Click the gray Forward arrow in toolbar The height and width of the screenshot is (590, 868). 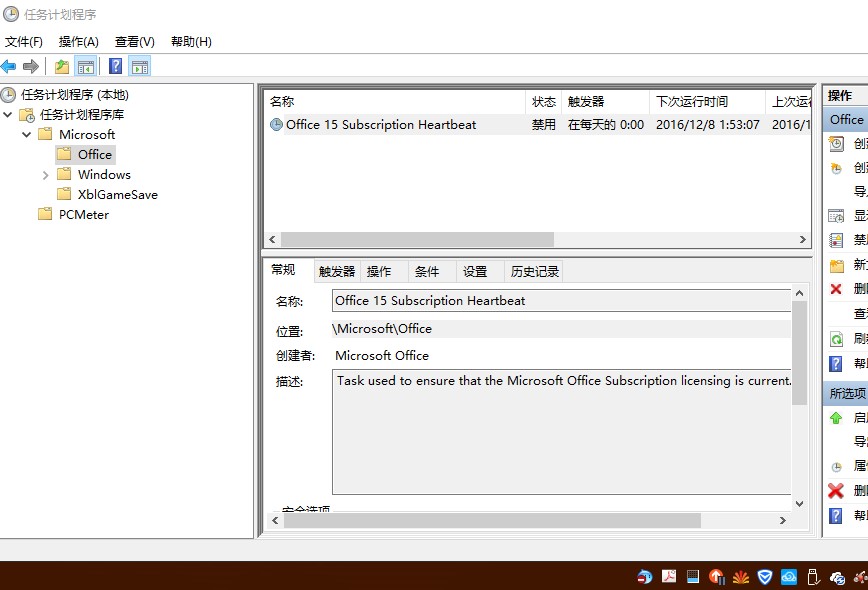(x=30, y=67)
